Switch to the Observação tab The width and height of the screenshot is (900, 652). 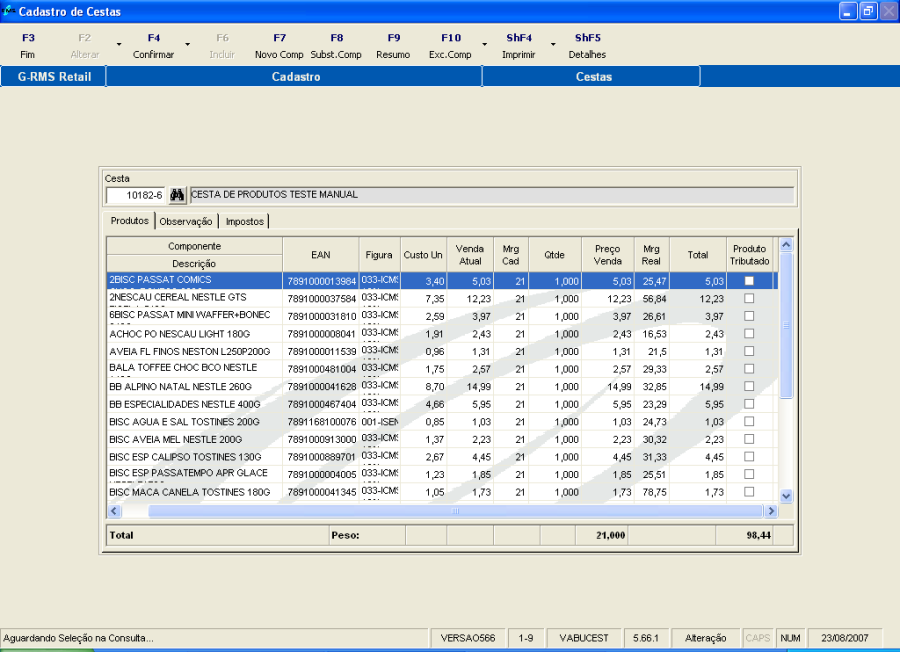(187, 221)
